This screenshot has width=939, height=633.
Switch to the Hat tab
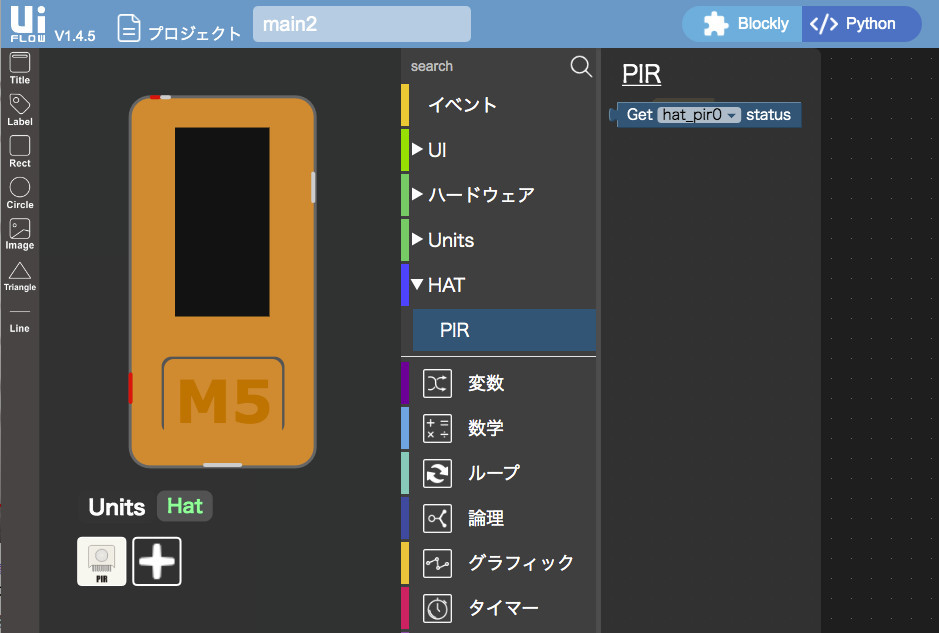pyautogui.click(x=185, y=506)
